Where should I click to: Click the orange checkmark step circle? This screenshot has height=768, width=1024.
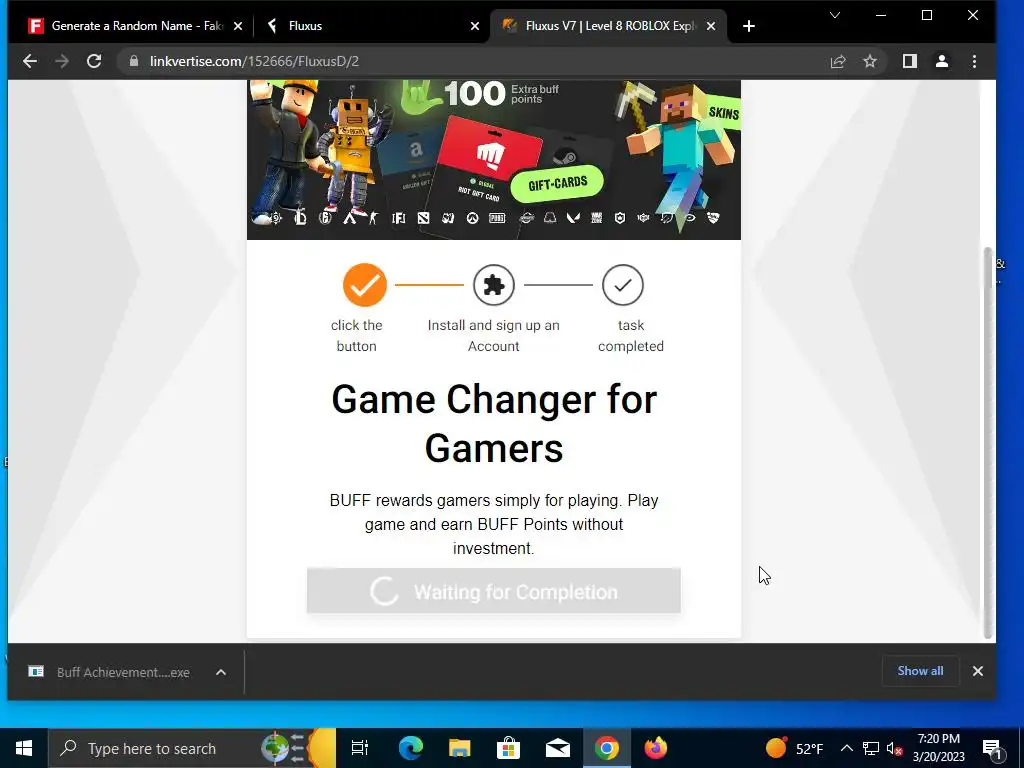click(x=365, y=285)
